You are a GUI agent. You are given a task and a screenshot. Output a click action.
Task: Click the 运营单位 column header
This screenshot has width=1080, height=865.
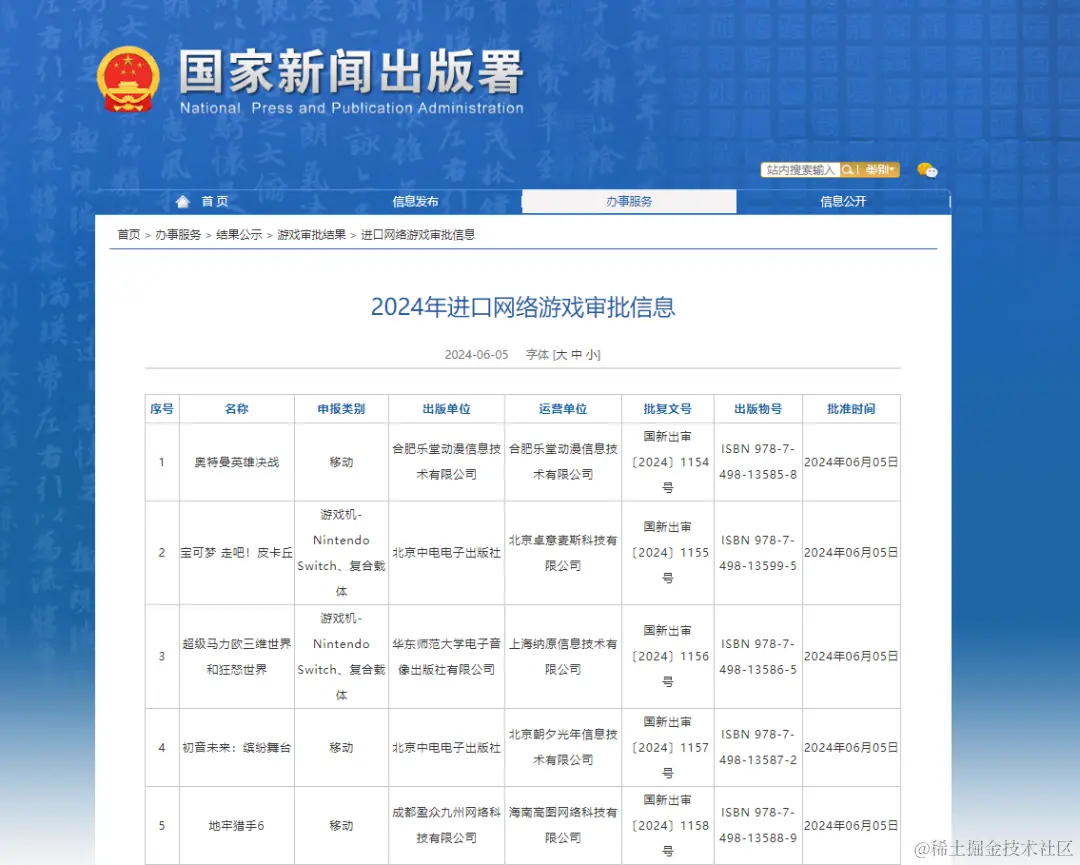point(563,408)
